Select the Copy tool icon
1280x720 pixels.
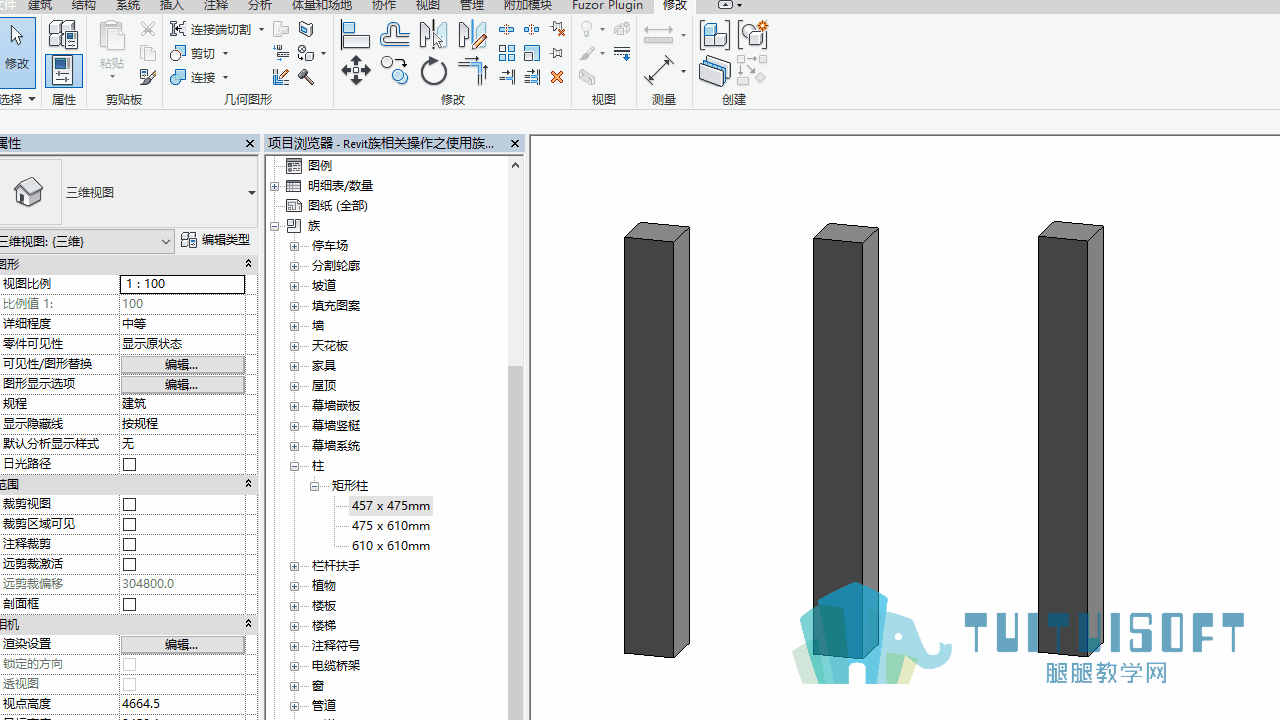tap(395, 71)
